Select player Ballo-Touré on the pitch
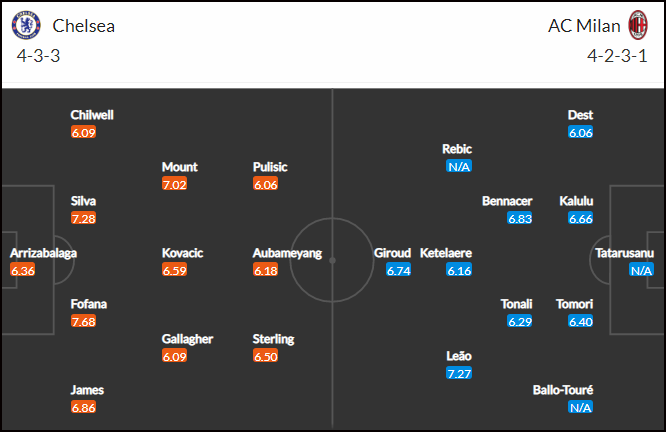Image resolution: width=666 pixels, height=432 pixels. 563,390
